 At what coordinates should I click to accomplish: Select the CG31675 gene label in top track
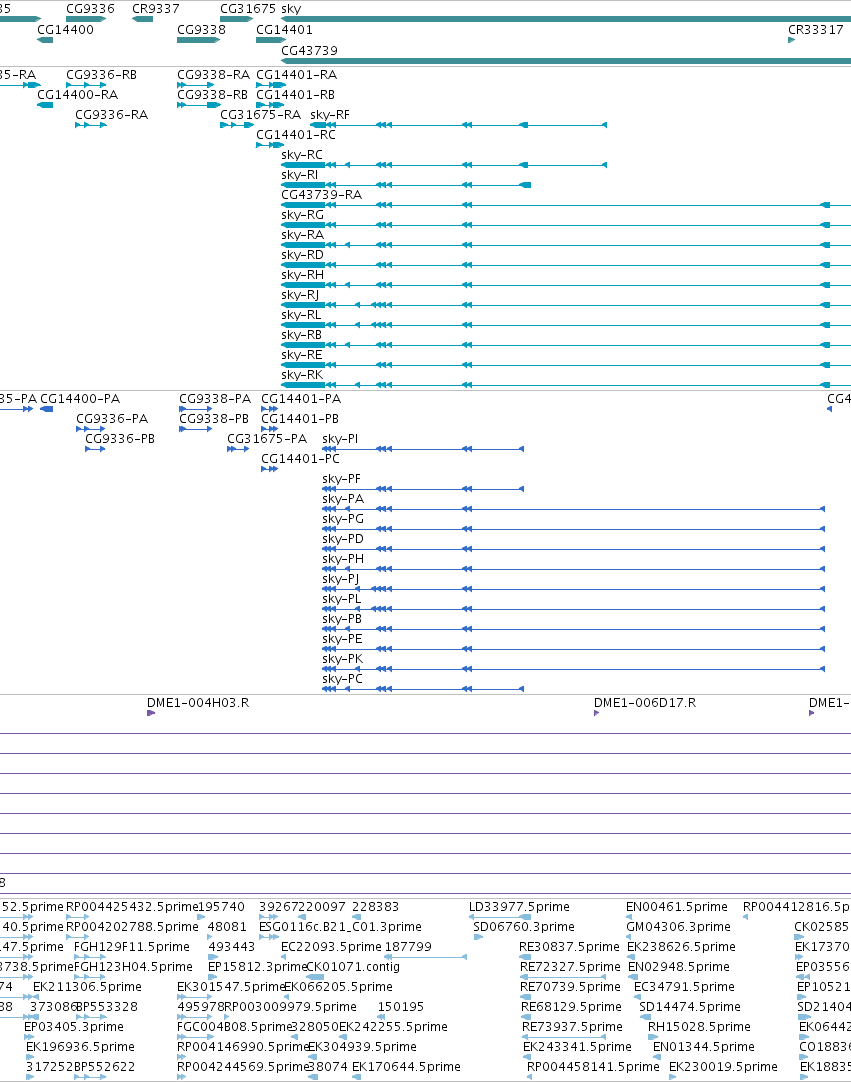click(248, 9)
